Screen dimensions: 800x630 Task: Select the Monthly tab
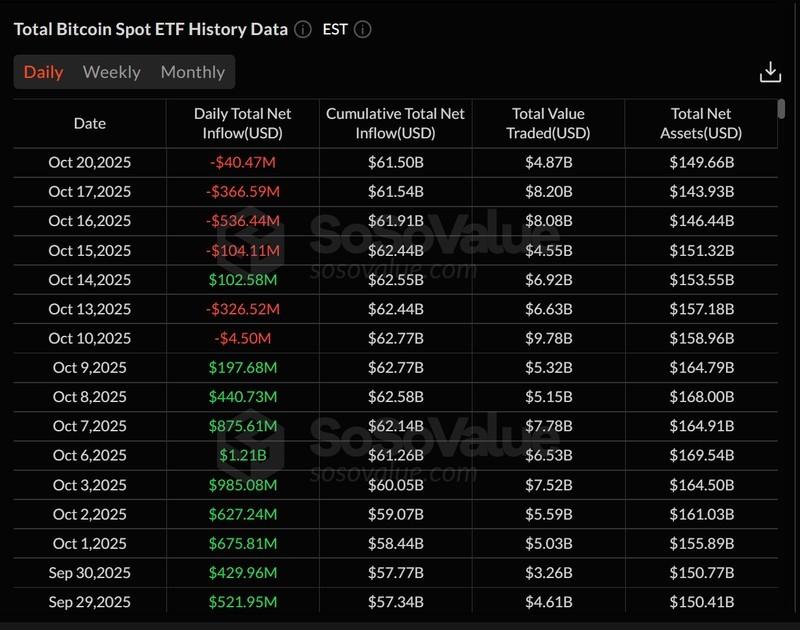point(193,72)
